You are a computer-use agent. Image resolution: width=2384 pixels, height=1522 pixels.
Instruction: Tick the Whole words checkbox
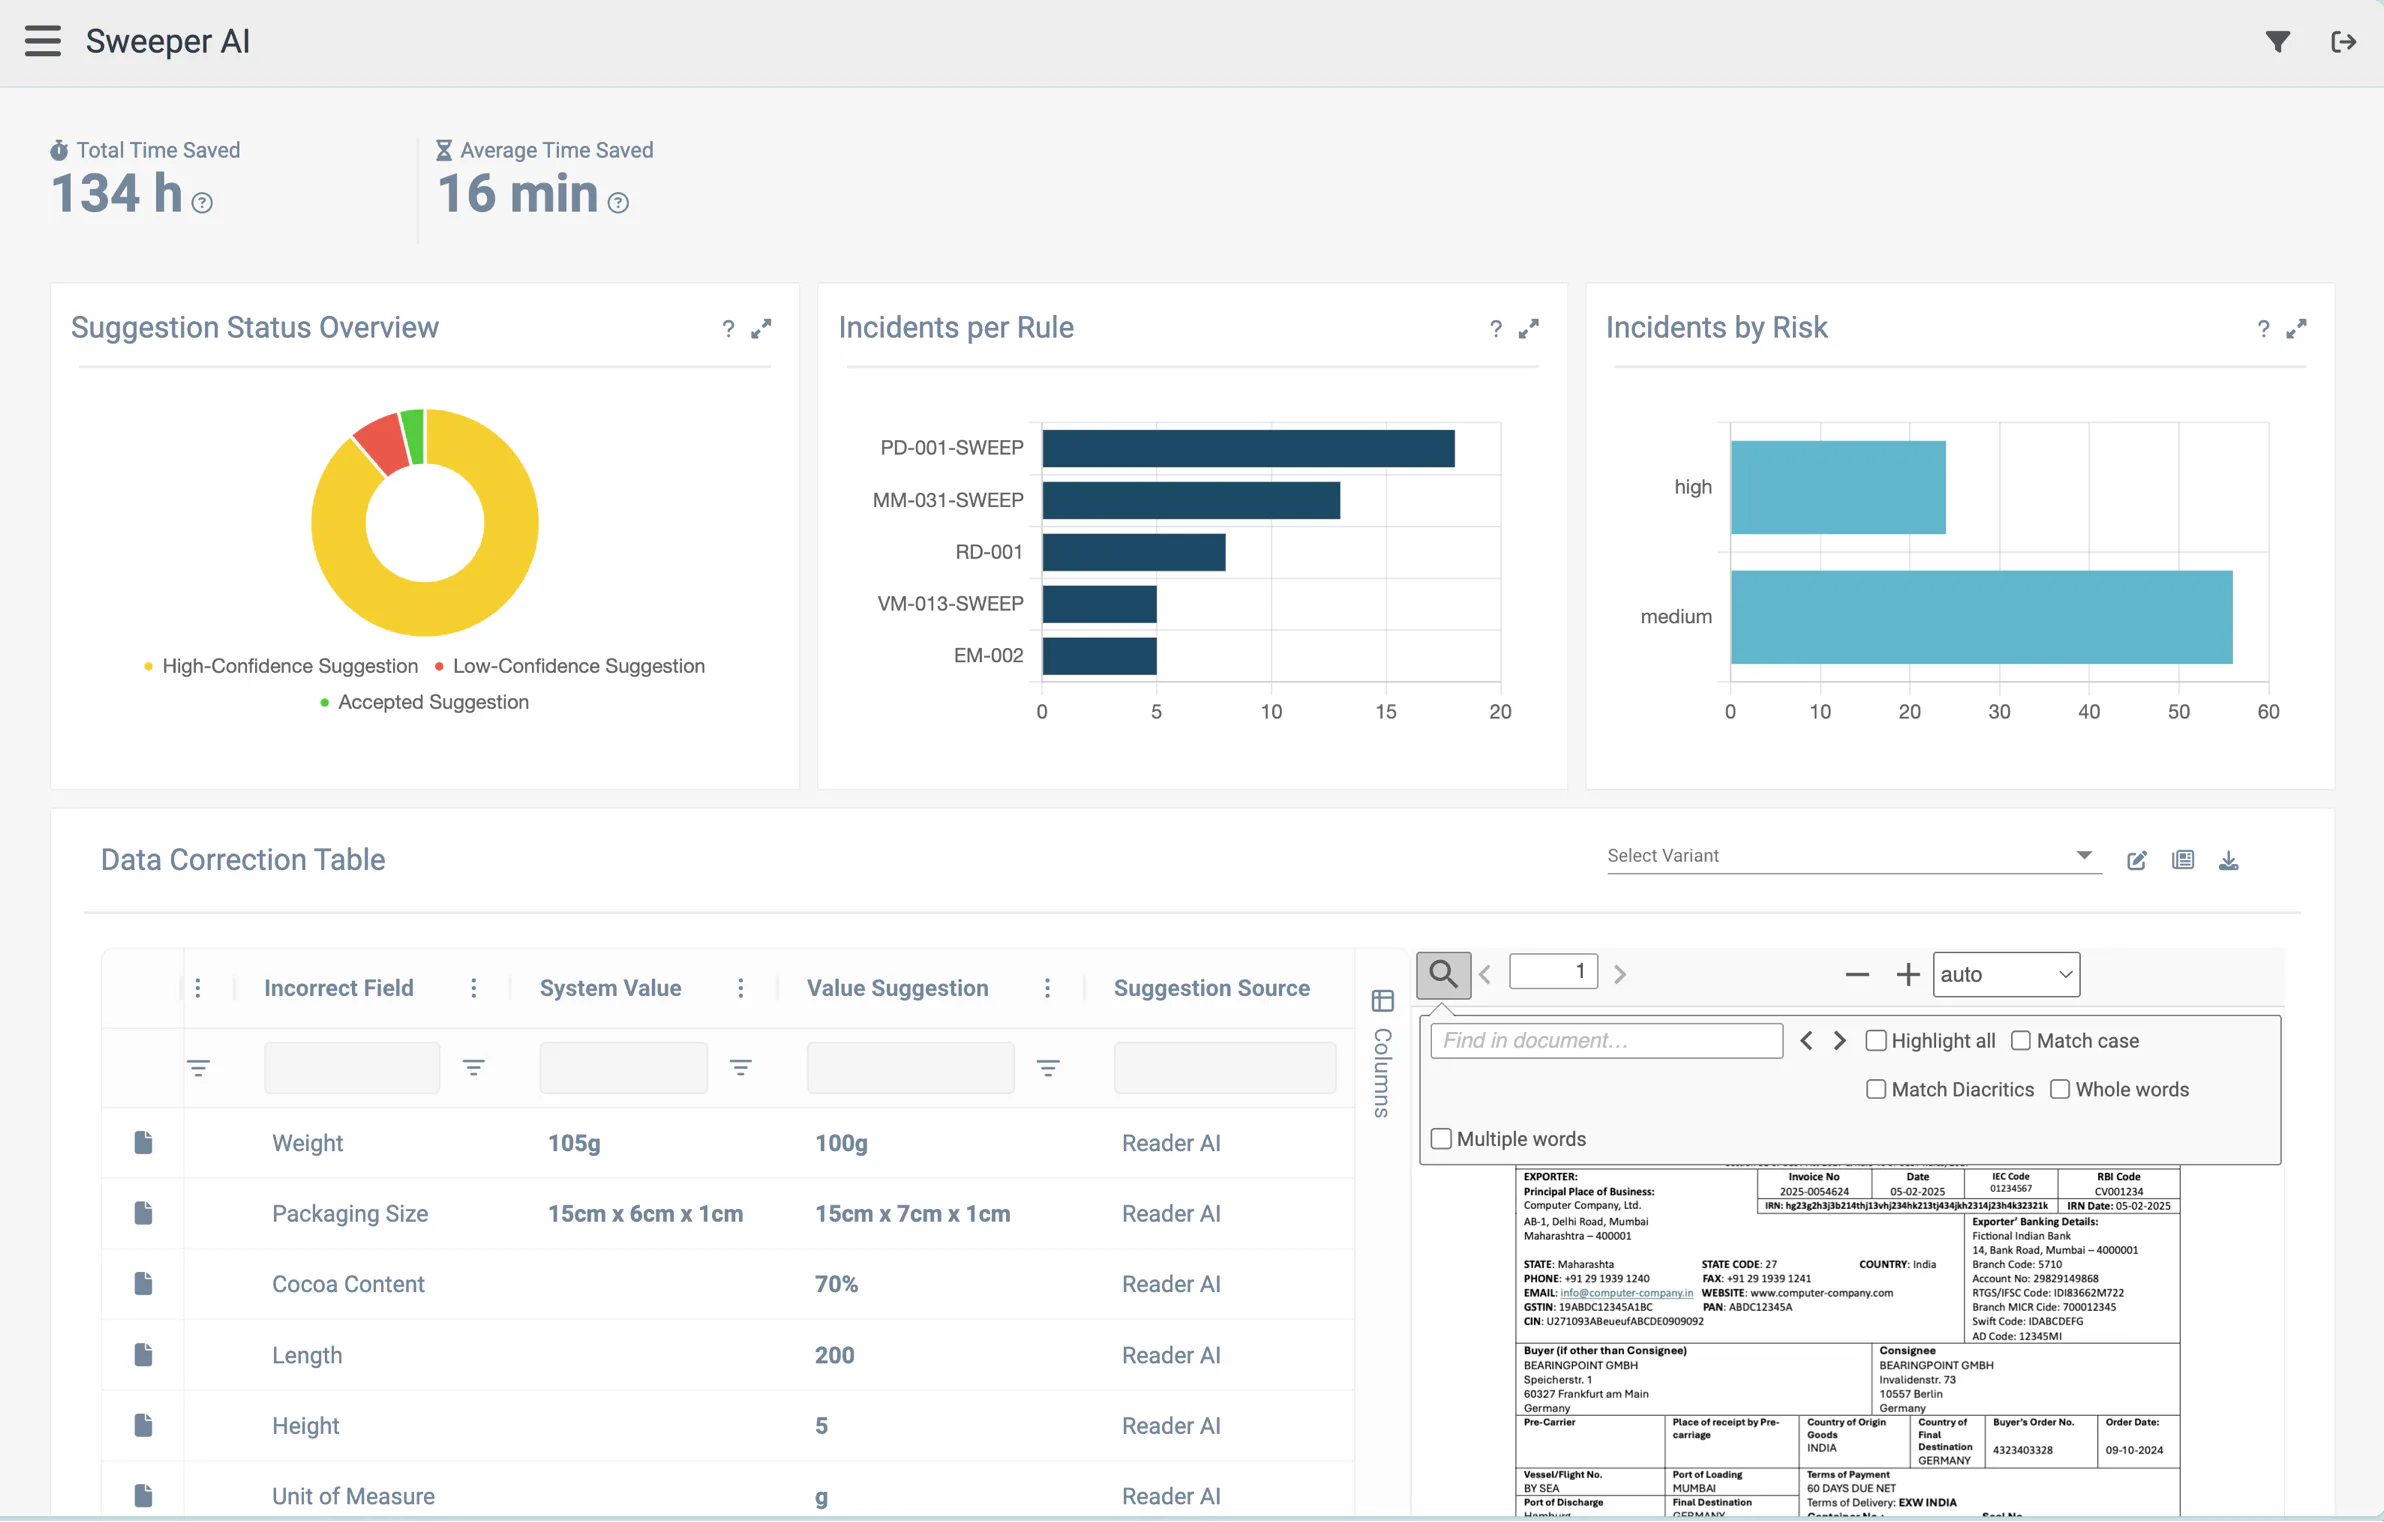point(2060,1089)
